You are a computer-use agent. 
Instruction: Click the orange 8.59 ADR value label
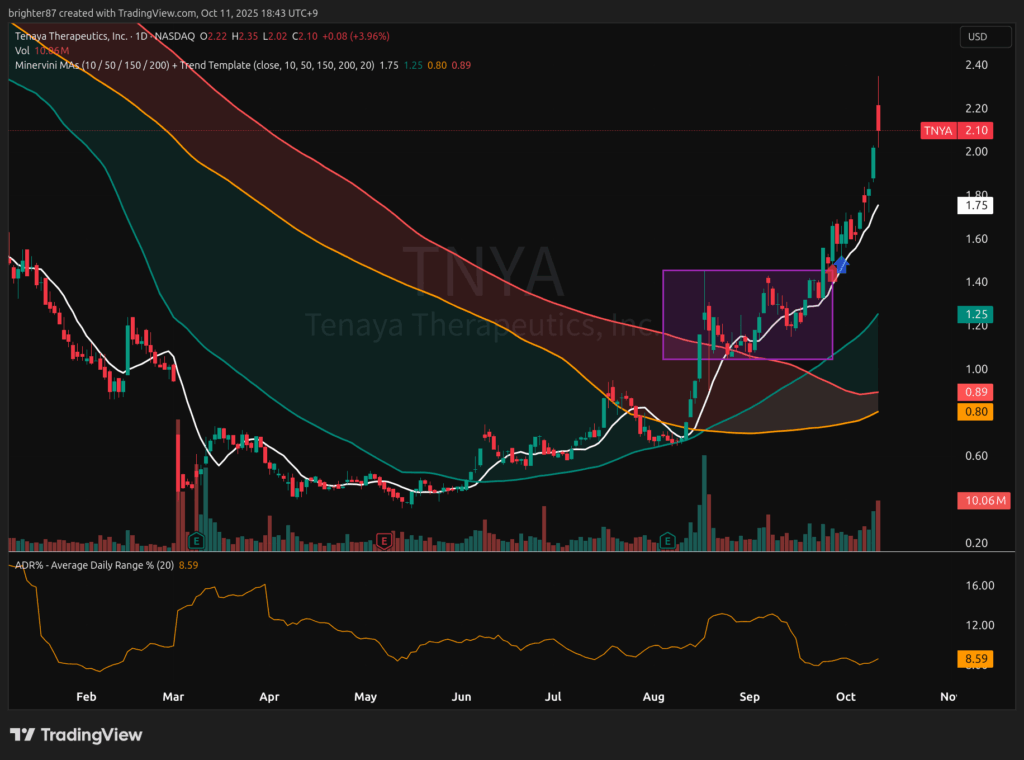(x=975, y=659)
